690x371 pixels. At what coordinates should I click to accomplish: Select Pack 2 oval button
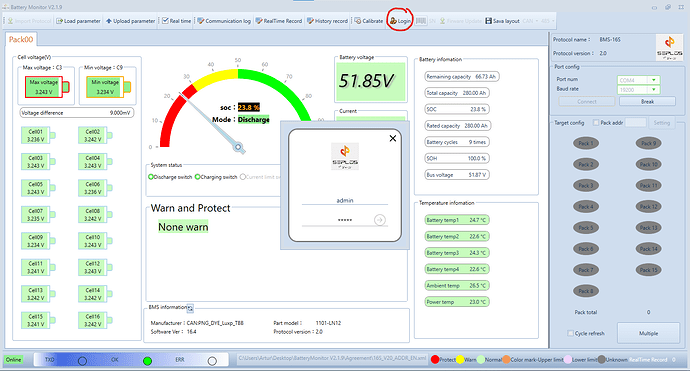click(x=586, y=164)
